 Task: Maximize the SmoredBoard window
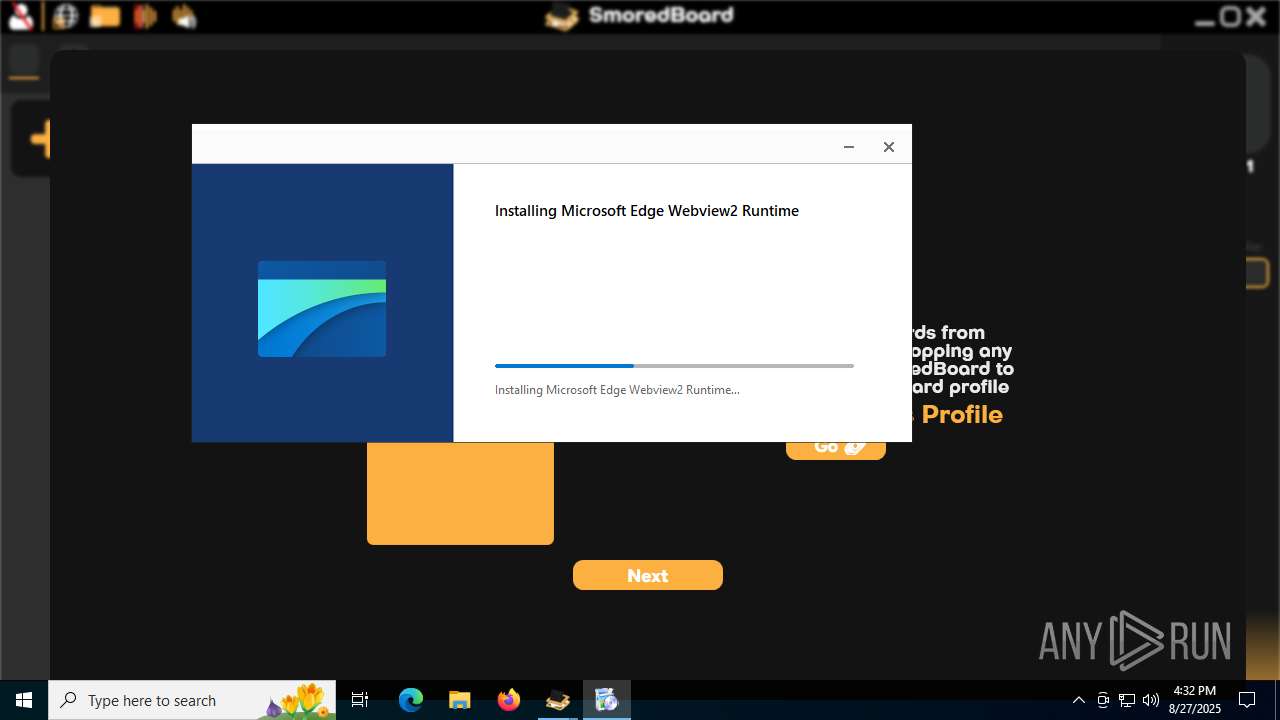pyautogui.click(x=1230, y=17)
